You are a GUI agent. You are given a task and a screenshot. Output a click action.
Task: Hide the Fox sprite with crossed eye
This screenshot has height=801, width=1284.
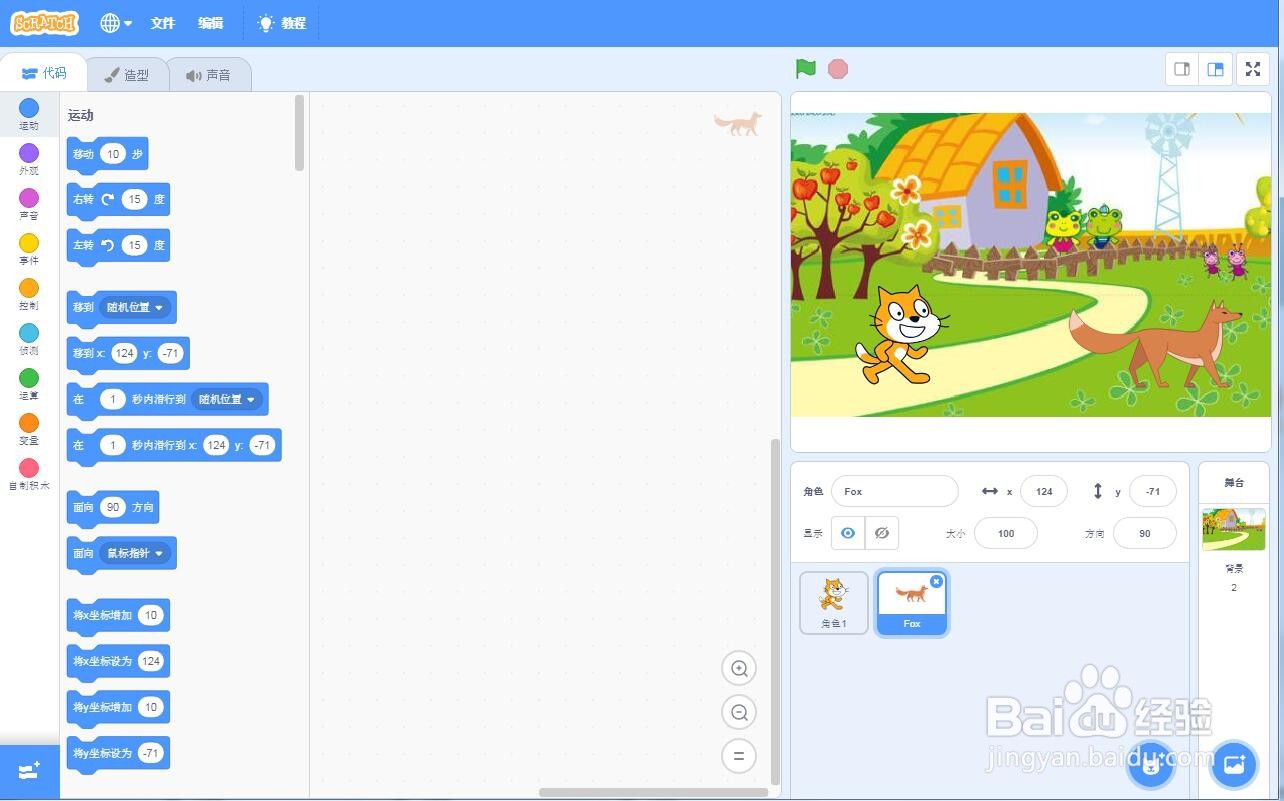coord(882,533)
